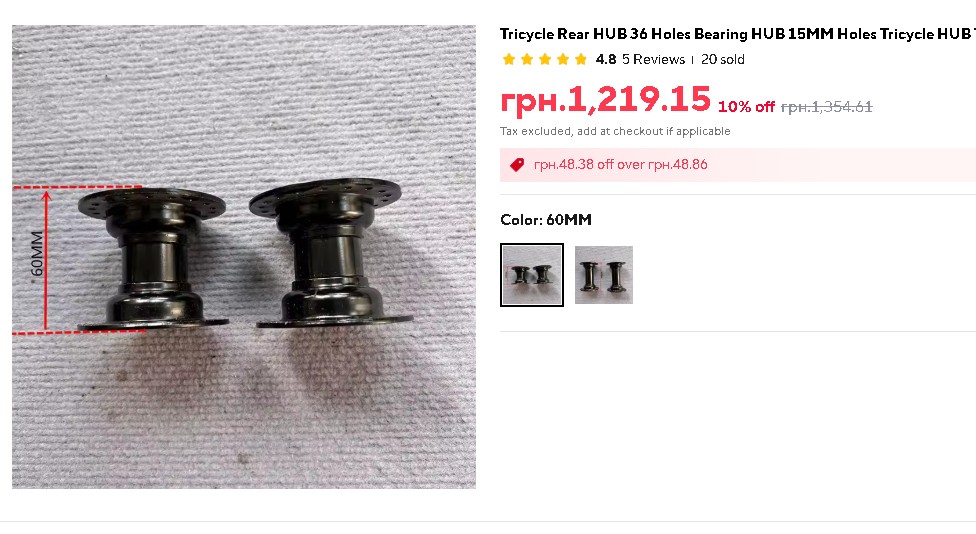Click the Tax excluded checkout note

[x=615, y=131]
